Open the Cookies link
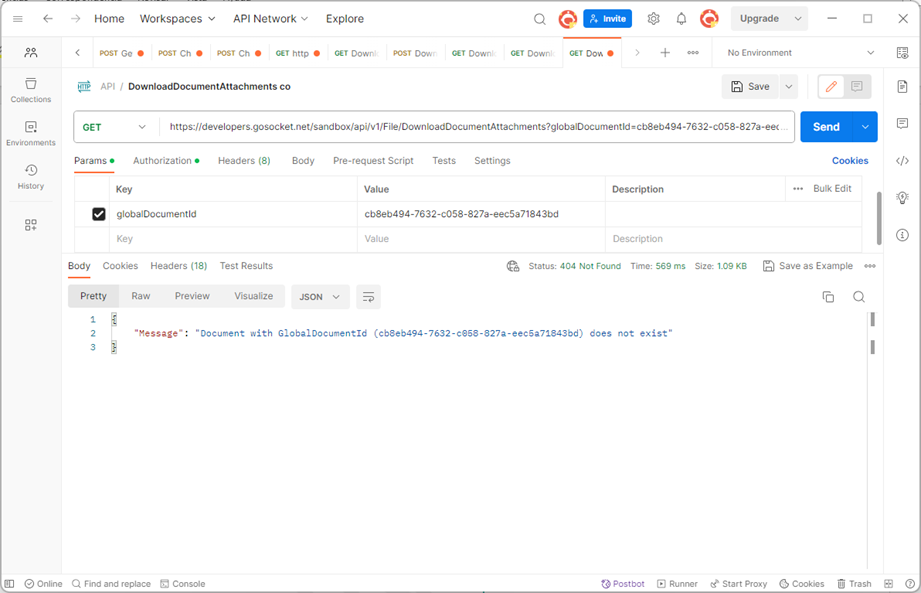Image resolution: width=921 pixels, height=593 pixels. point(849,161)
